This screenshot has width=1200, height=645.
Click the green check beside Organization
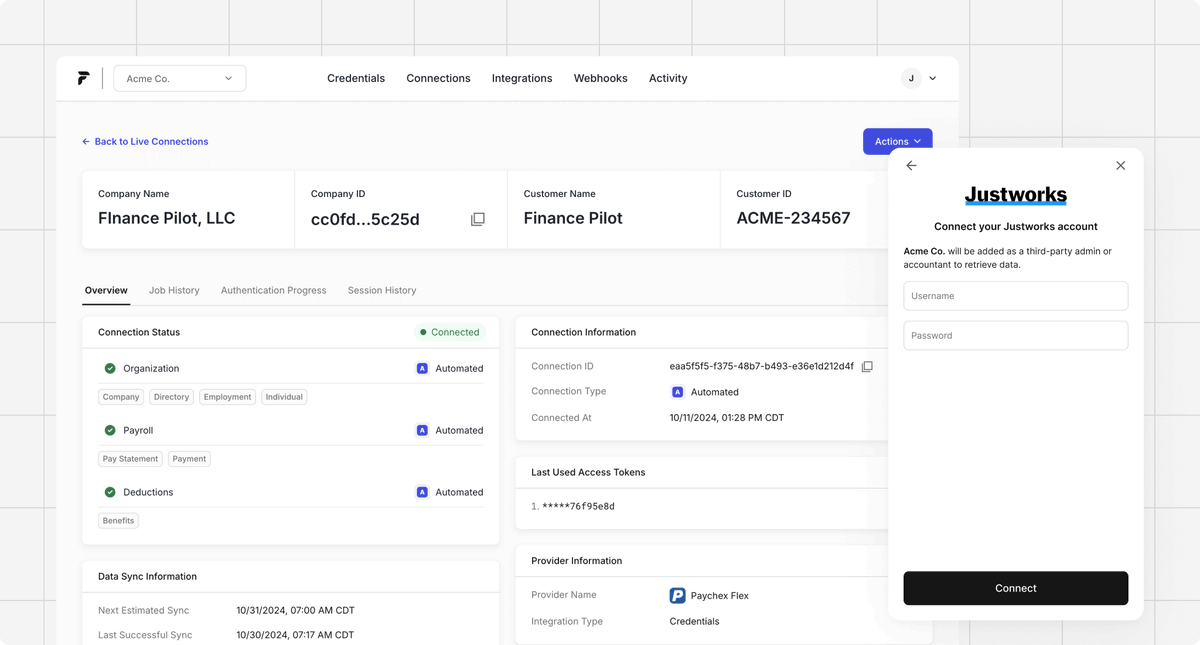[110, 368]
